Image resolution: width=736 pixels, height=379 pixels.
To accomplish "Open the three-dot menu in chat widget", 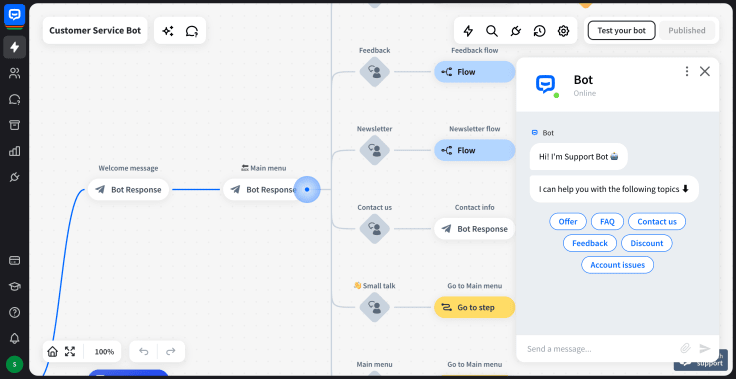I will click(x=687, y=71).
